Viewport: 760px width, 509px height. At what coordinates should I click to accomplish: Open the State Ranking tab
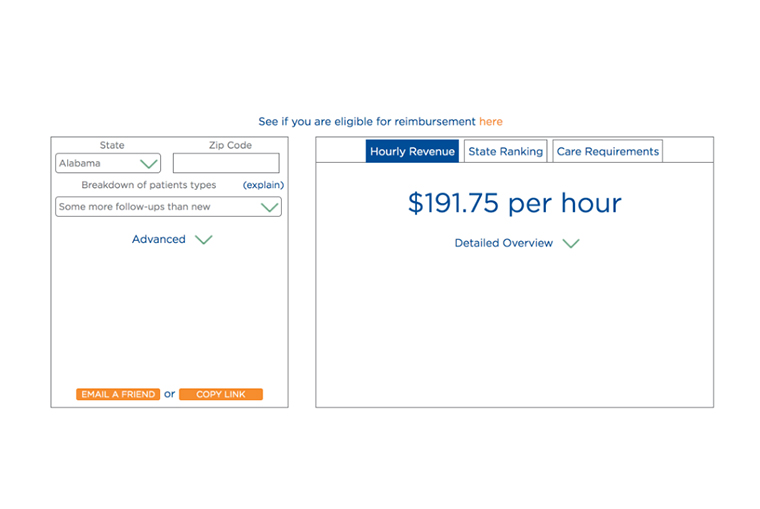[505, 152]
